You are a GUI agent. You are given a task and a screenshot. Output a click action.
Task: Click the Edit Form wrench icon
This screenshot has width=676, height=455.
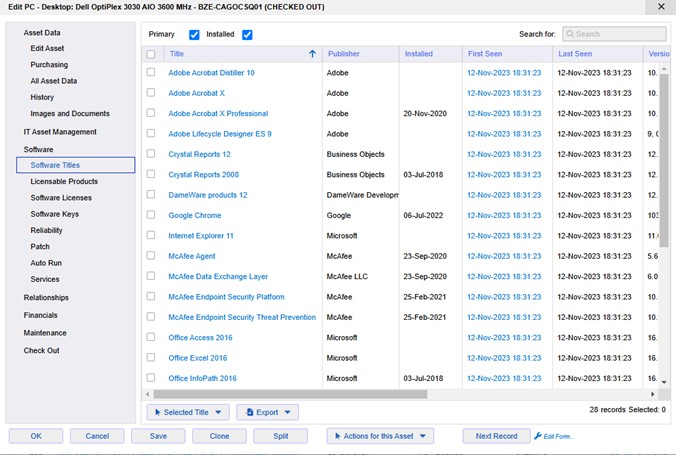click(x=538, y=436)
